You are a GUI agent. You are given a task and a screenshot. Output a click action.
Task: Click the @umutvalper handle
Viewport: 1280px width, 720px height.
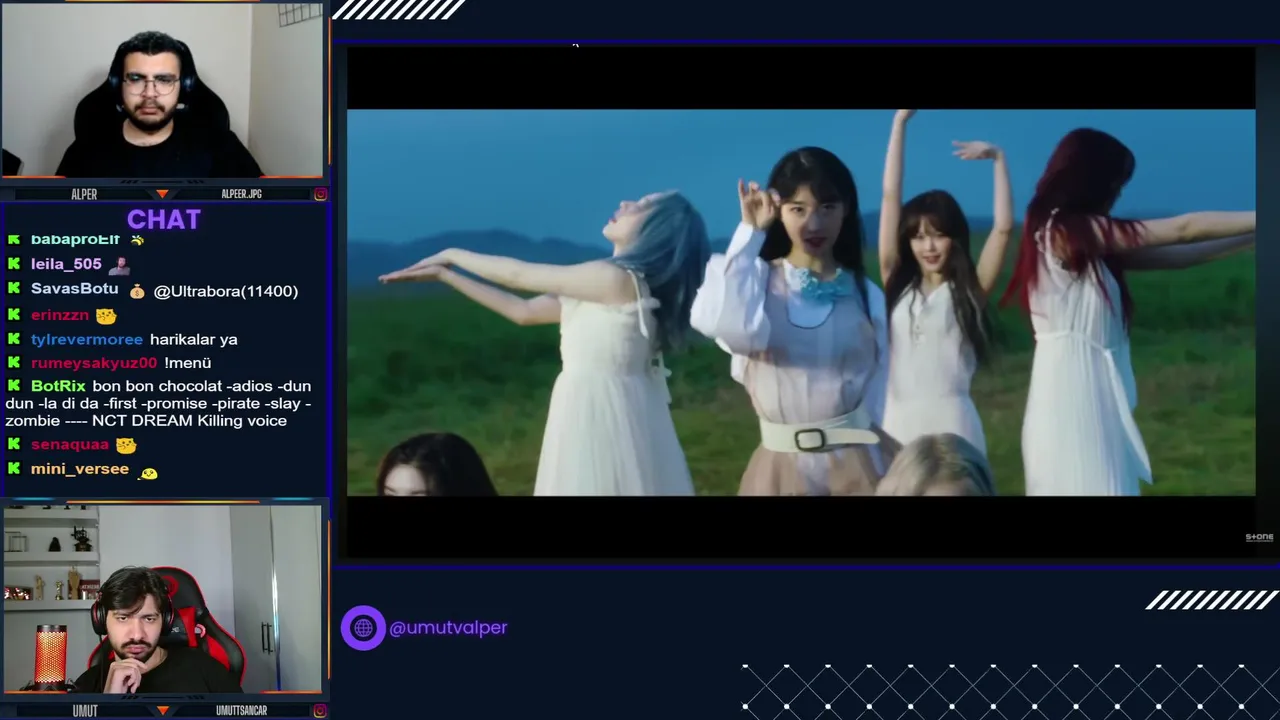(448, 628)
